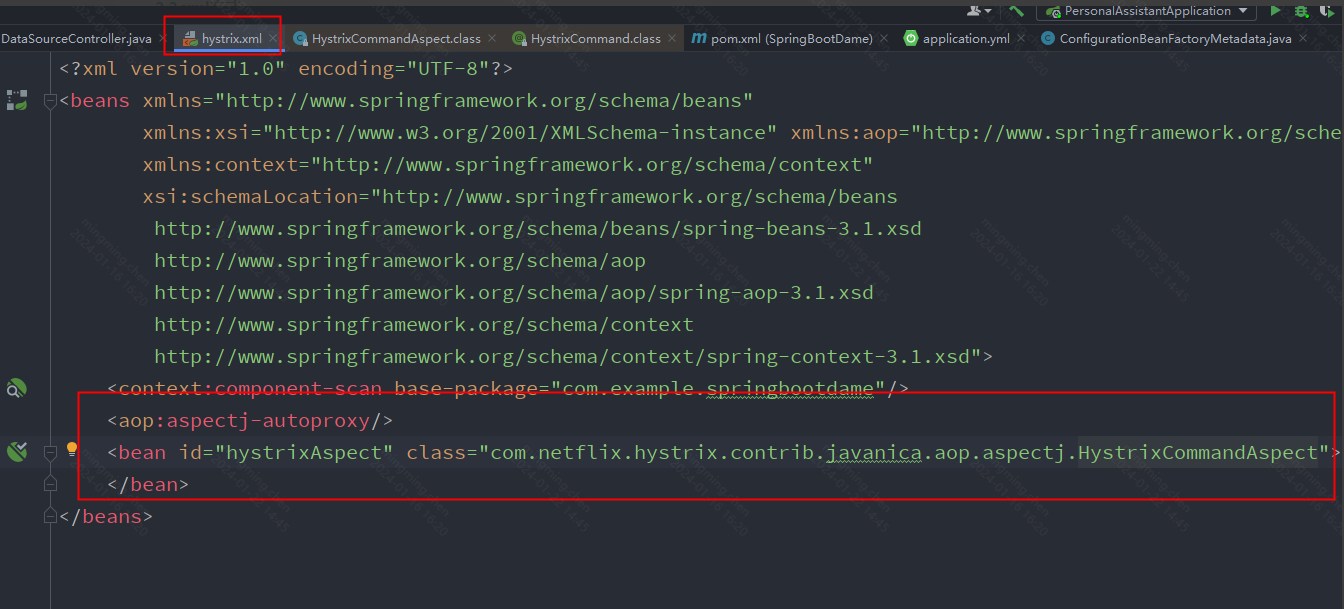The image size is (1344, 609).
Task: Open the user profile dropdown in the toolbar
Action: [x=978, y=11]
